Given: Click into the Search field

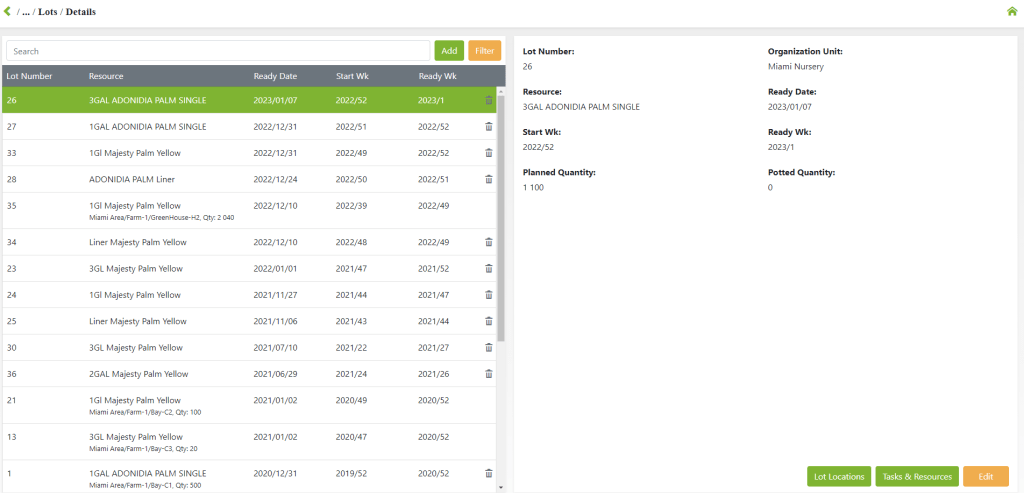Looking at the screenshot, I should coord(218,50).
